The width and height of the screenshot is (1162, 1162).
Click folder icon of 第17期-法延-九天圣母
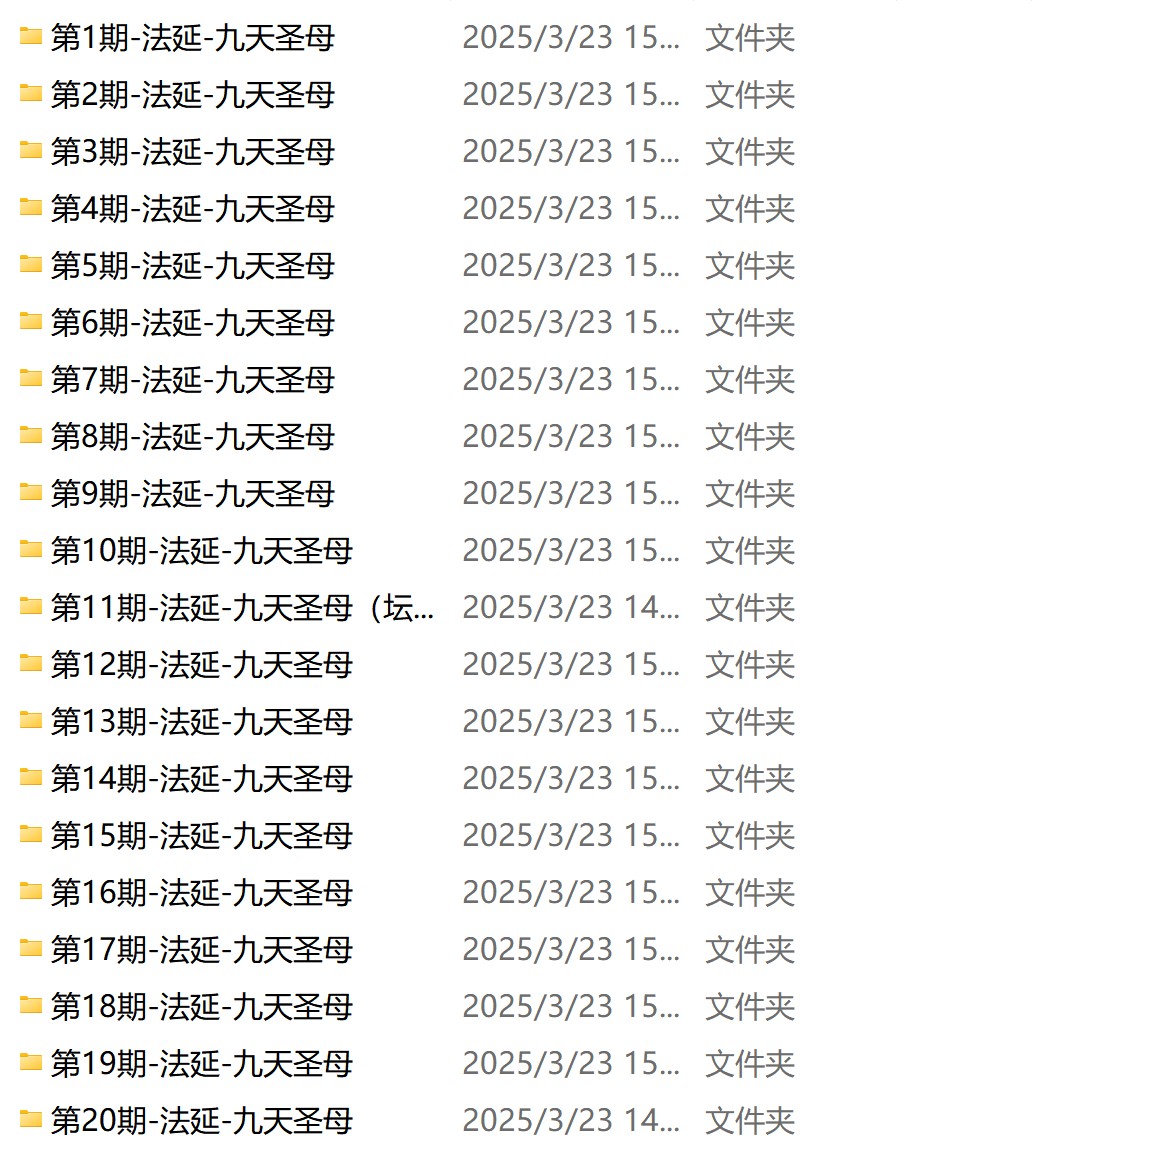click(30, 949)
